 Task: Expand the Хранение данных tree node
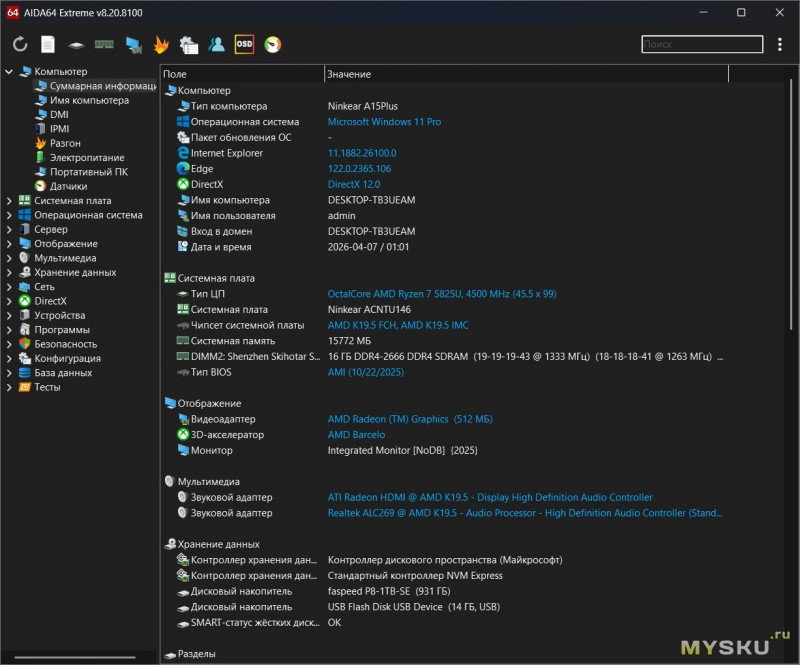click(x=9, y=272)
